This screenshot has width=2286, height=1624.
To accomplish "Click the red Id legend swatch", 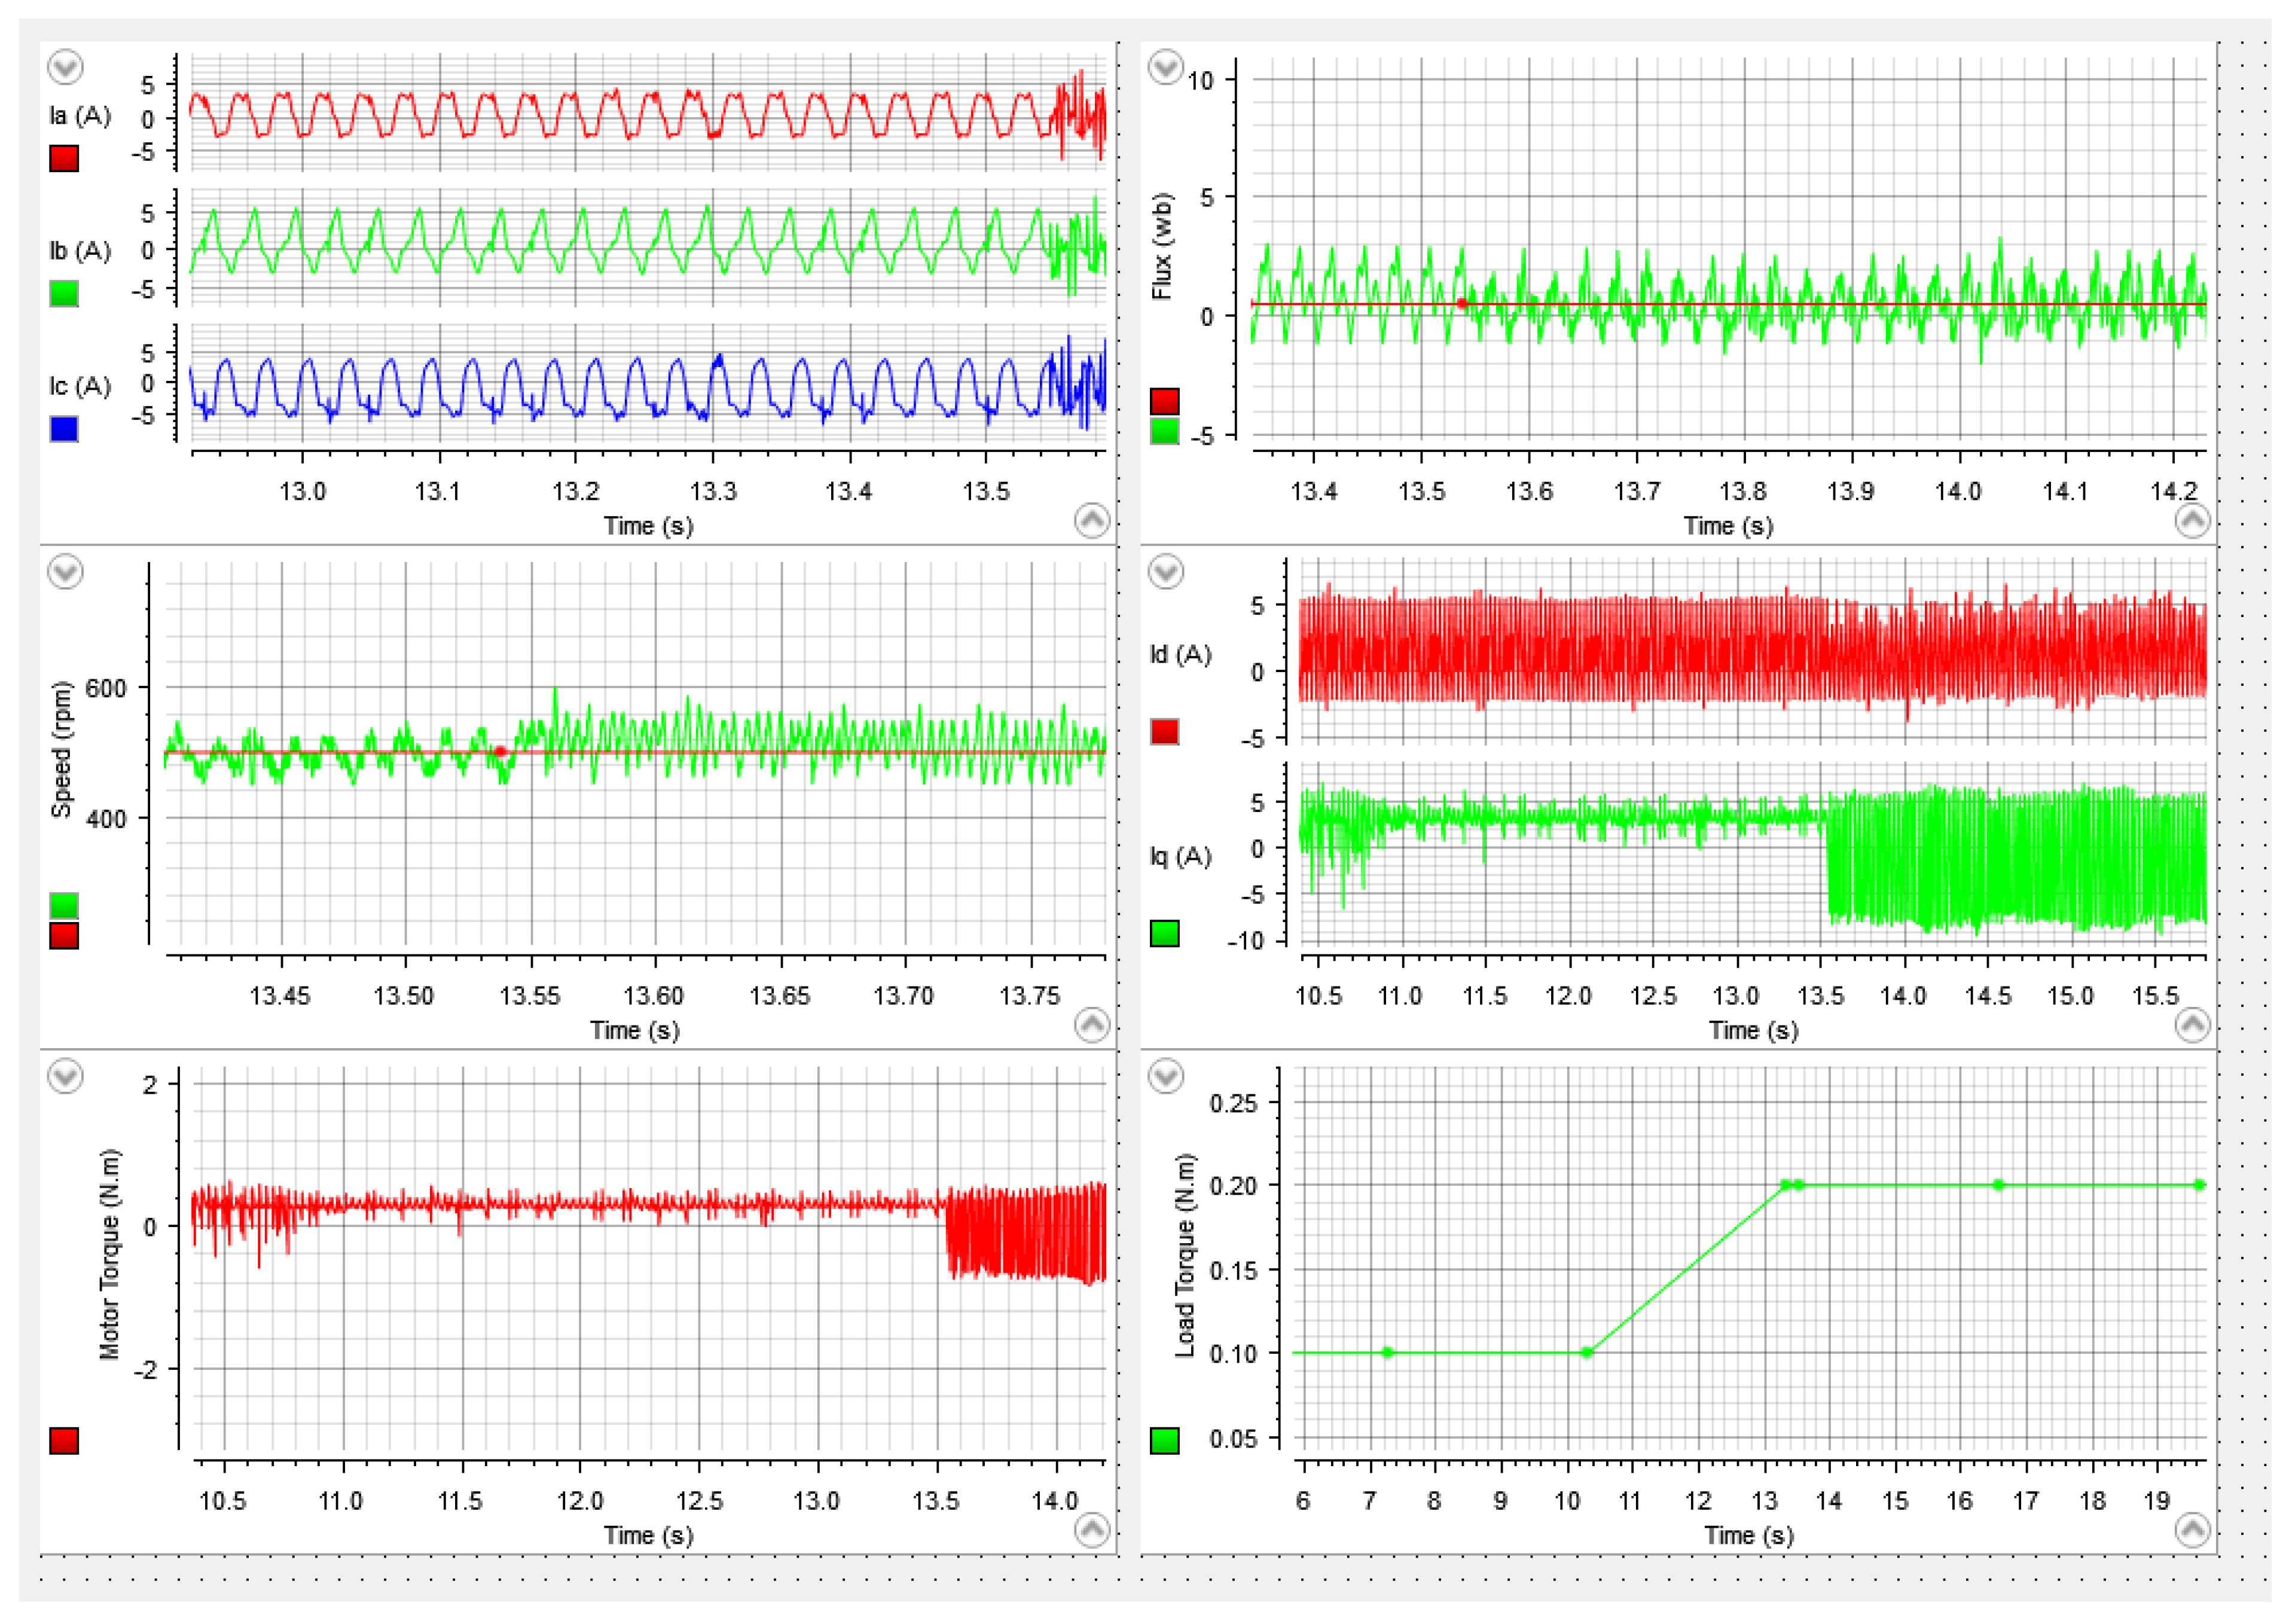I will coord(1164,731).
